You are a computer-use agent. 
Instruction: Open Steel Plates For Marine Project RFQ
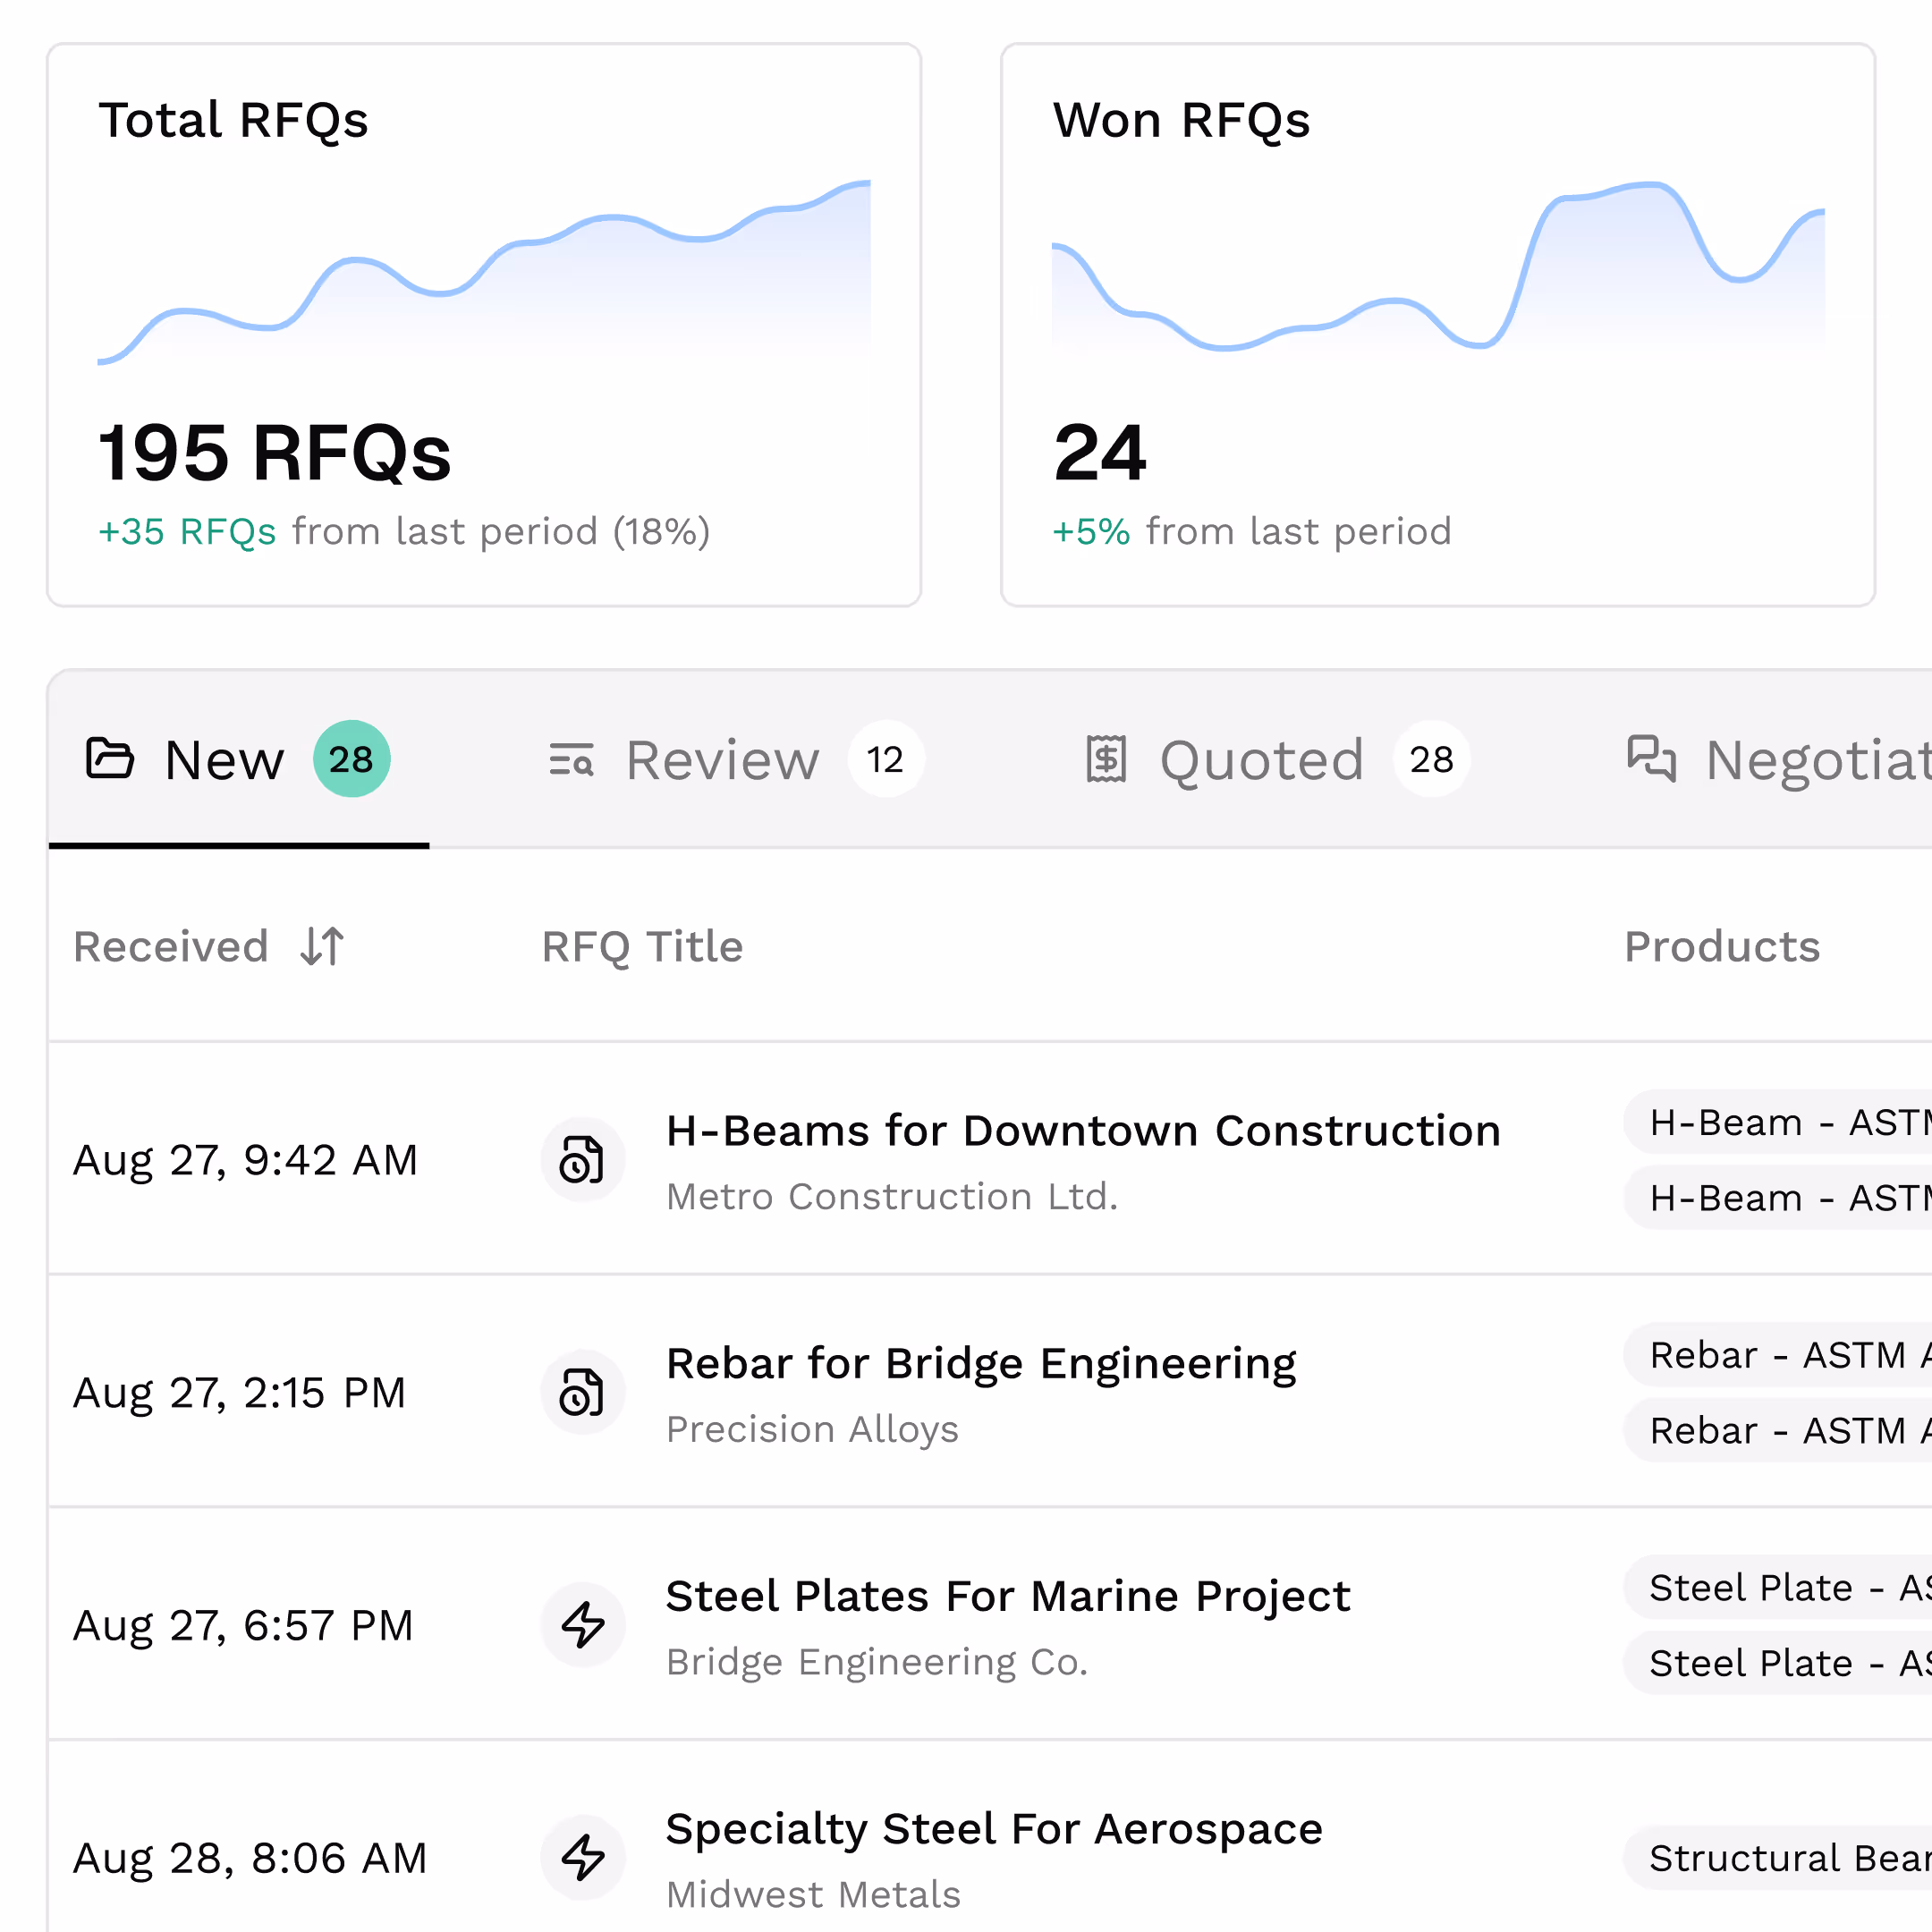1007,1597
